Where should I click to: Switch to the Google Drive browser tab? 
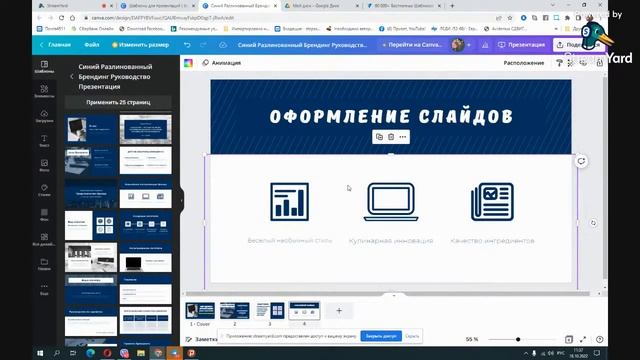coord(322,6)
